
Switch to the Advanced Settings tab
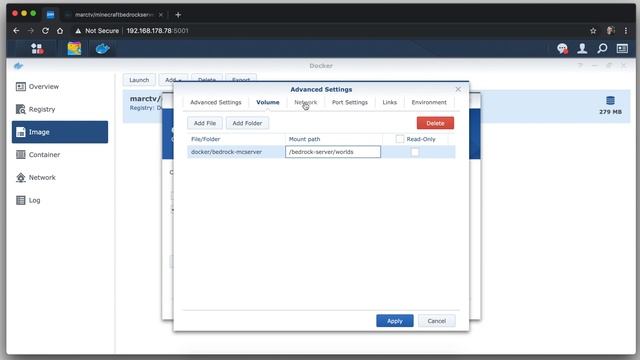[x=216, y=102]
